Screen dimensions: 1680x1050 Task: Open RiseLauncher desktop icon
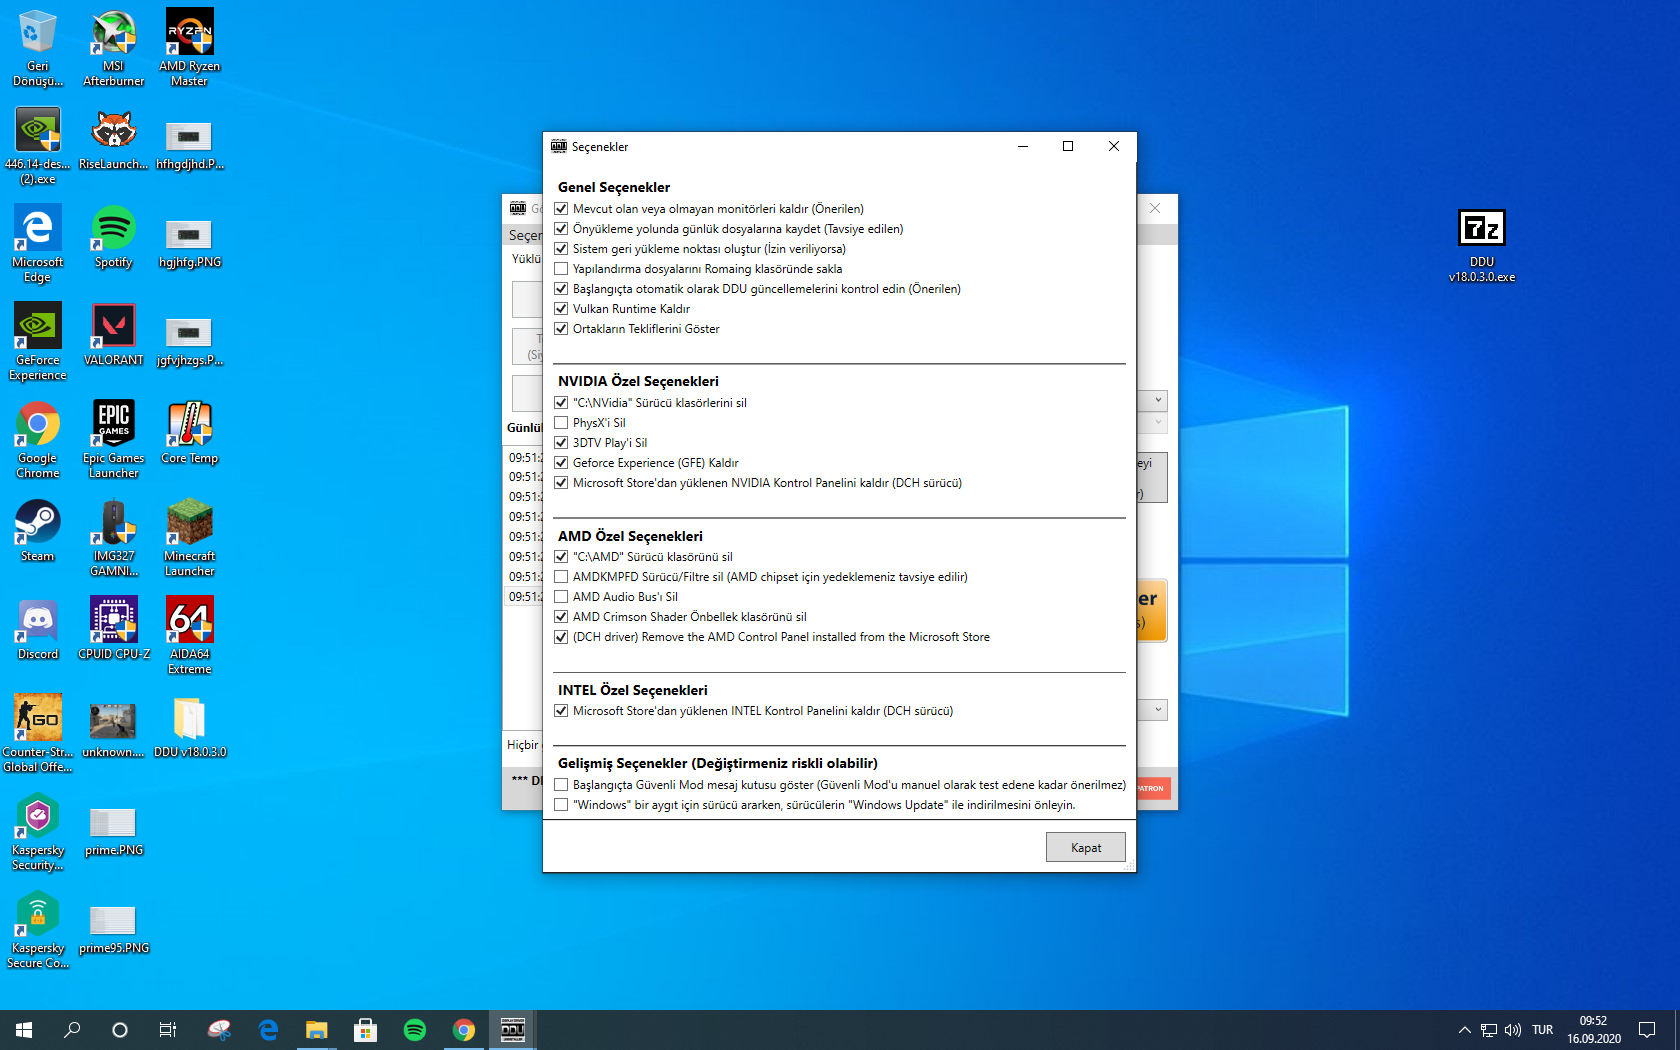(114, 140)
